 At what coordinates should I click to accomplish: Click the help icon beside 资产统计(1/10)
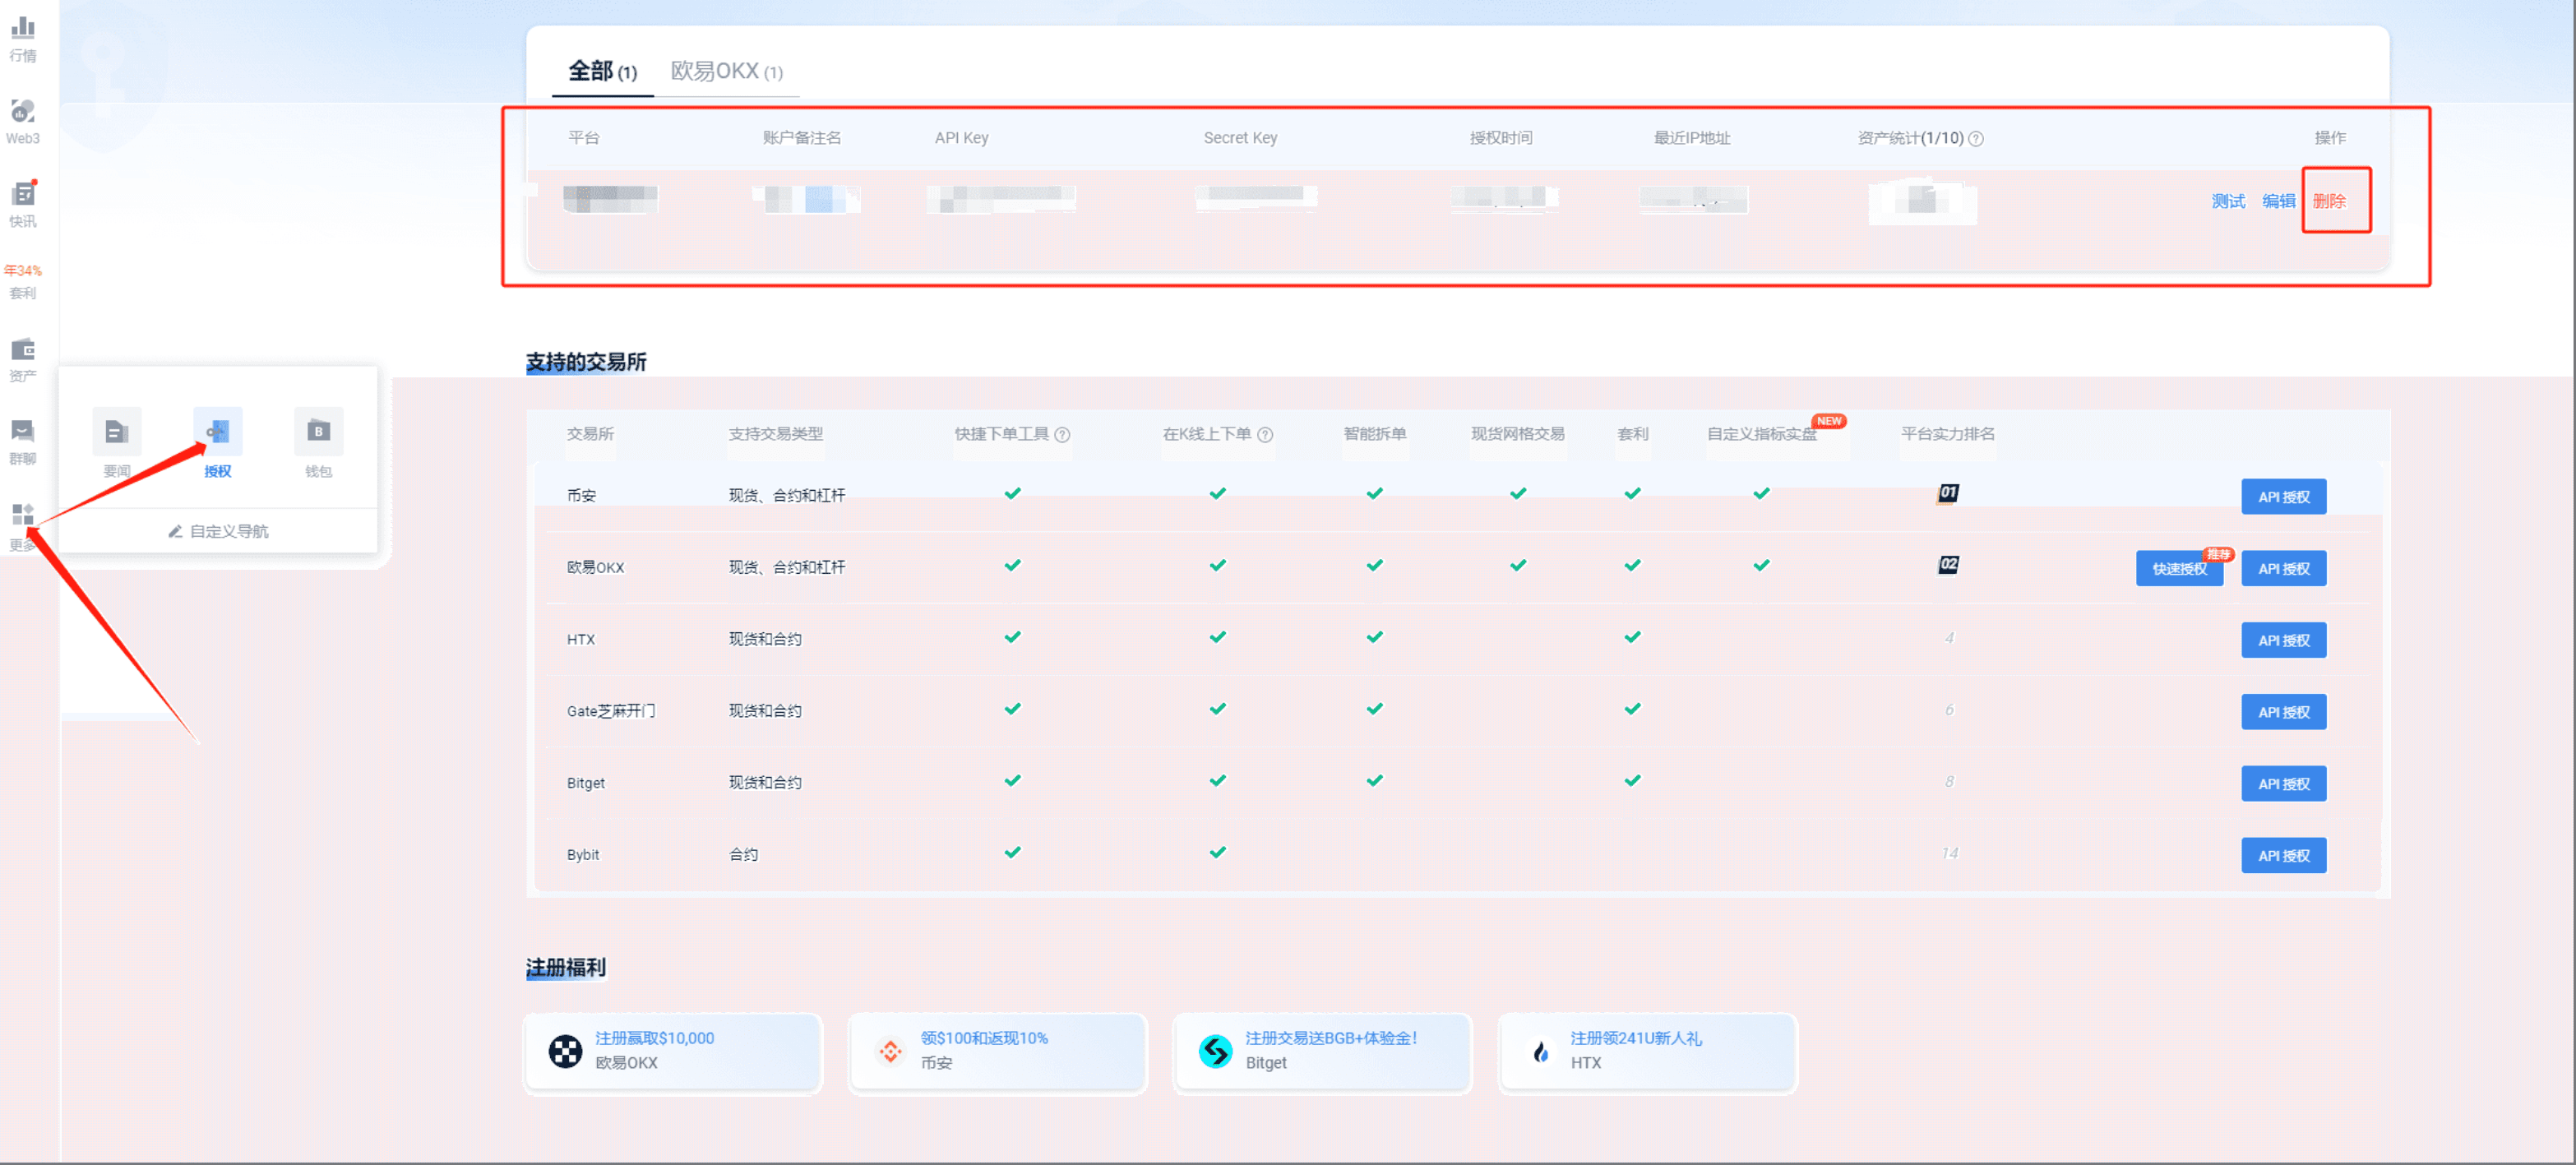click(x=1976, y=139)
